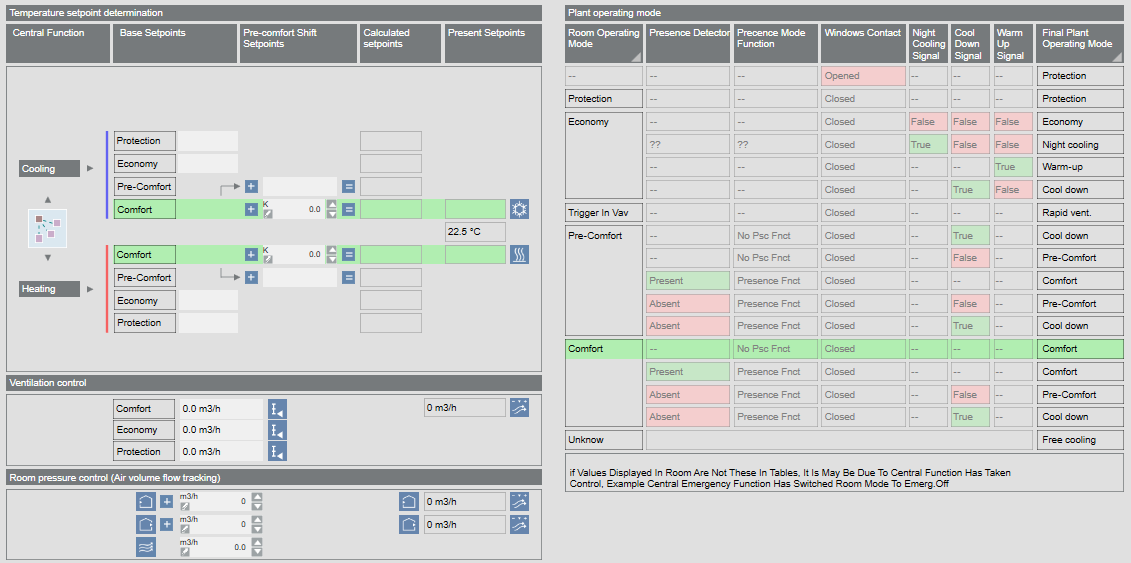1131x563 pixels.
Task: Click the airflow wave icon in Room pressure control
Action: coord(146,547)
